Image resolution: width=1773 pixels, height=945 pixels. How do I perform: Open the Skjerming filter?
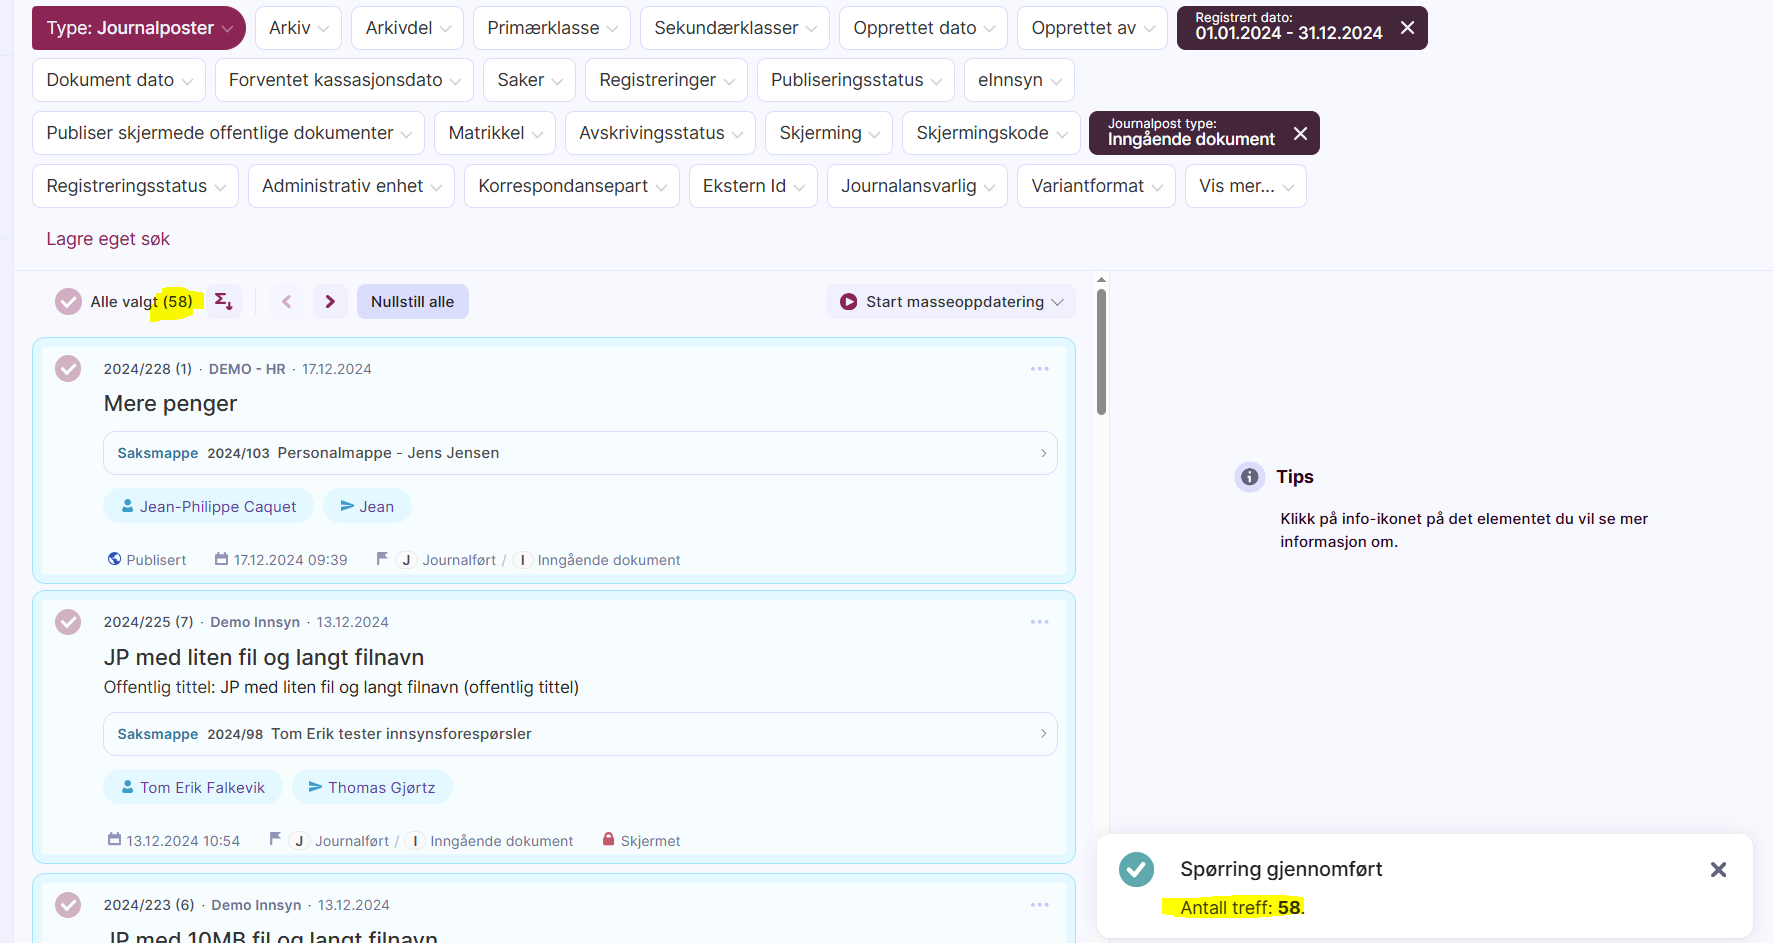(829, 133)
